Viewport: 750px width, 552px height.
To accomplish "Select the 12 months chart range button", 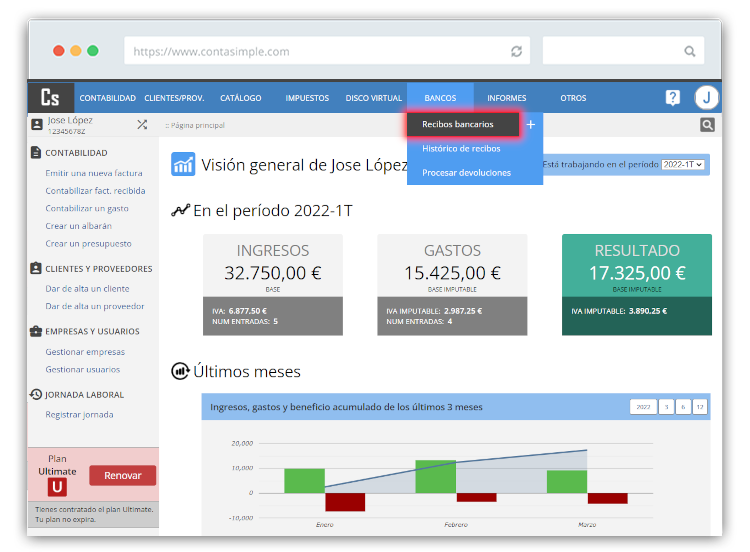I will point(700,407).
